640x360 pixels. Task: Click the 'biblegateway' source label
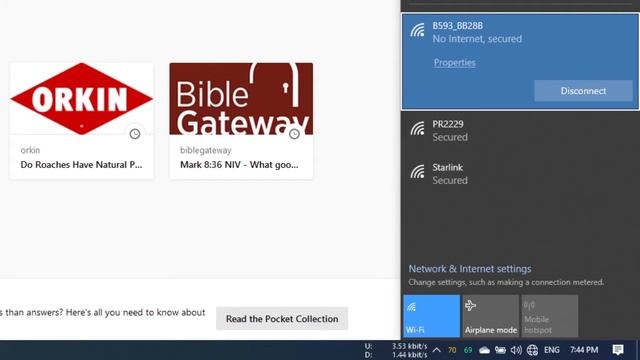206,150
